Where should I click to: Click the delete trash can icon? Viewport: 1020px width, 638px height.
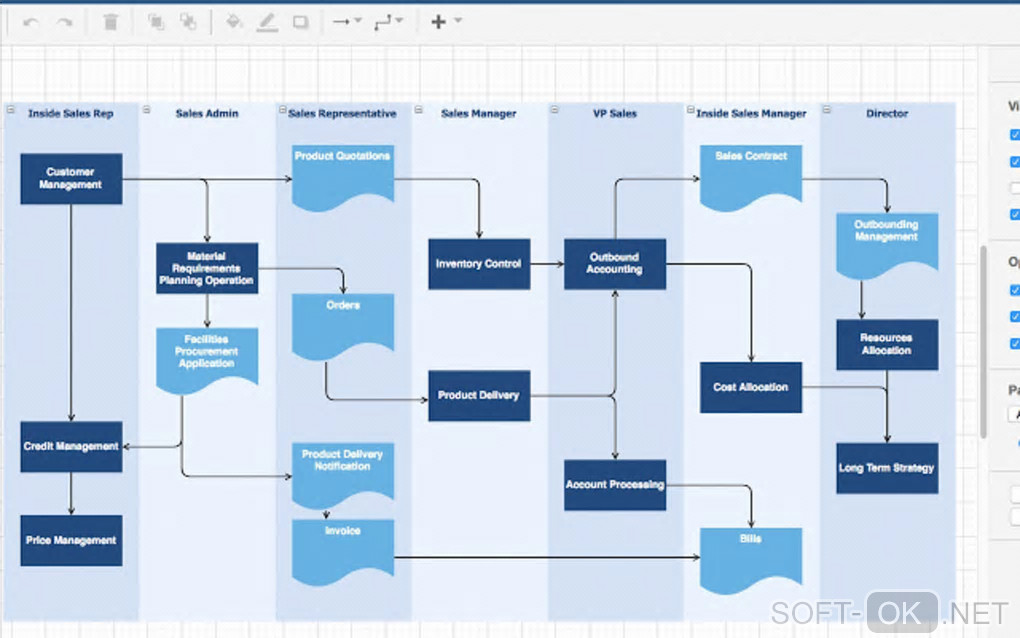point(111,22)
